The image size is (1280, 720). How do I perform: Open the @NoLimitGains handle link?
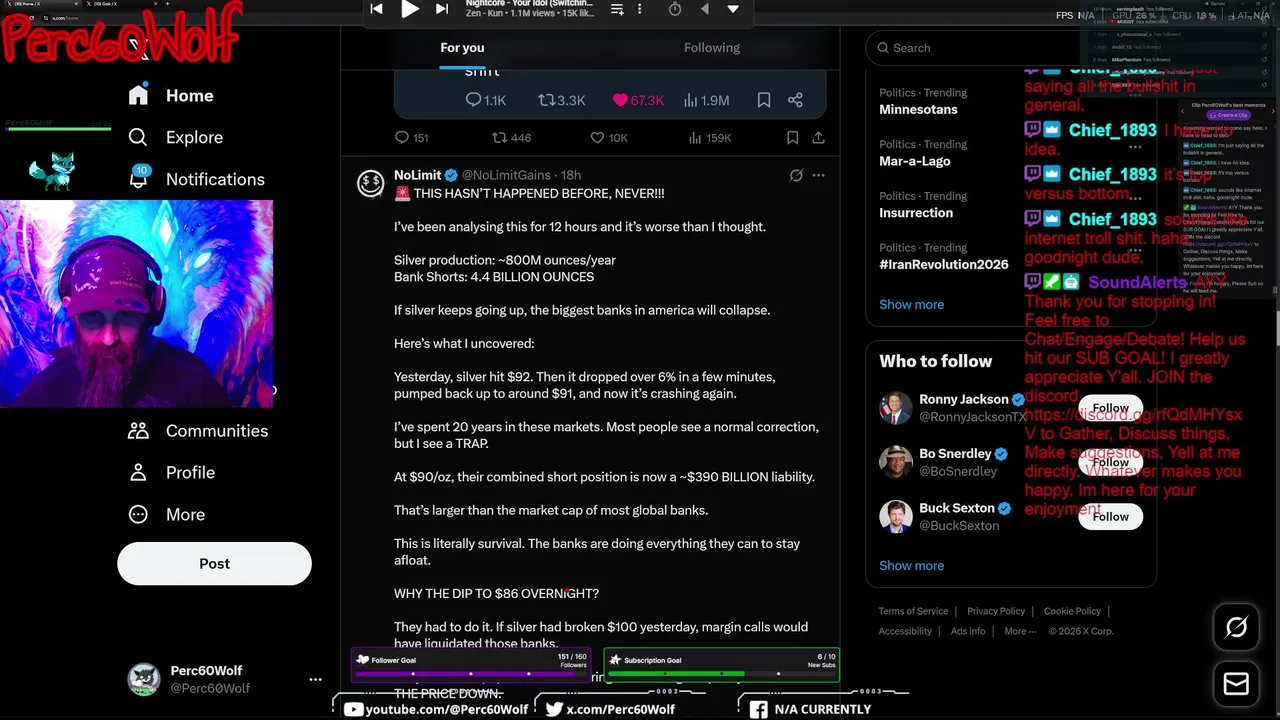tap(506, 175)
